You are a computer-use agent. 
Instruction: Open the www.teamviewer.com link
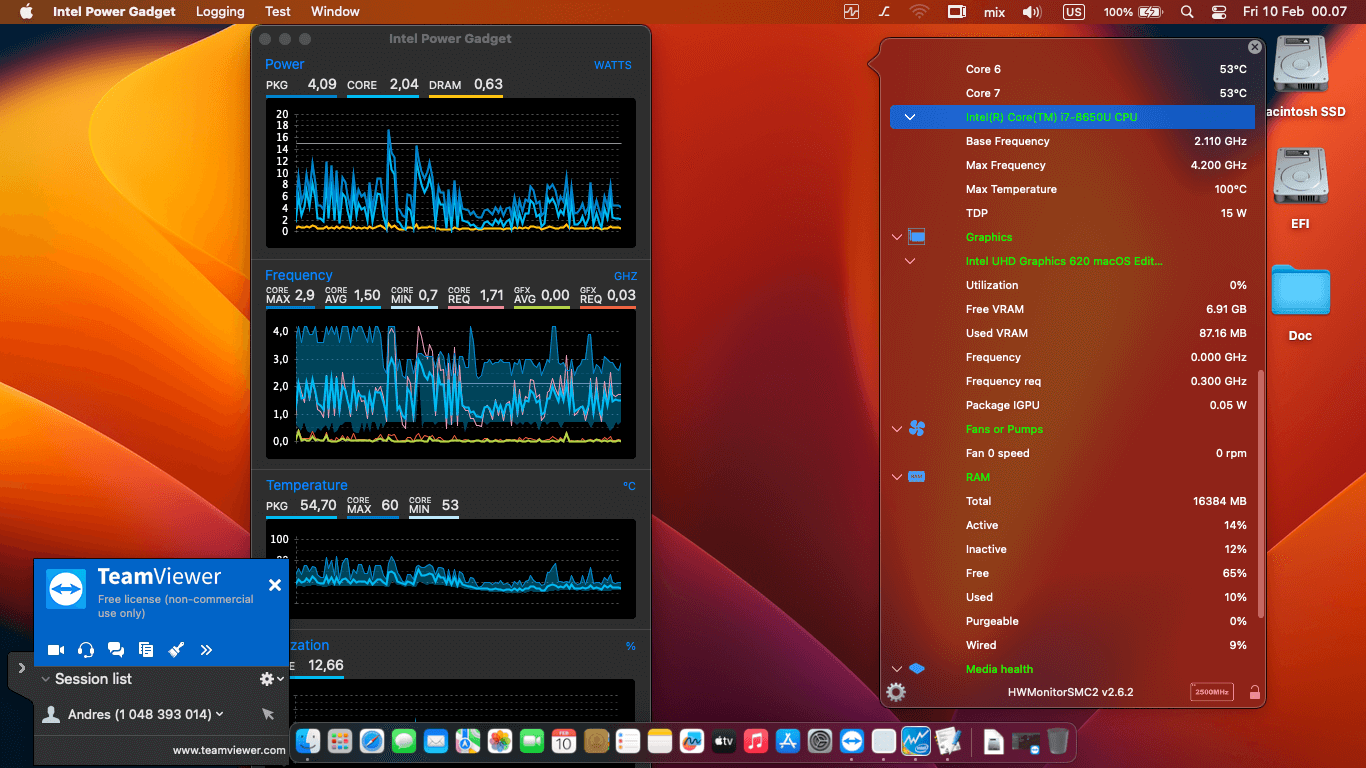tap(229, 750)
